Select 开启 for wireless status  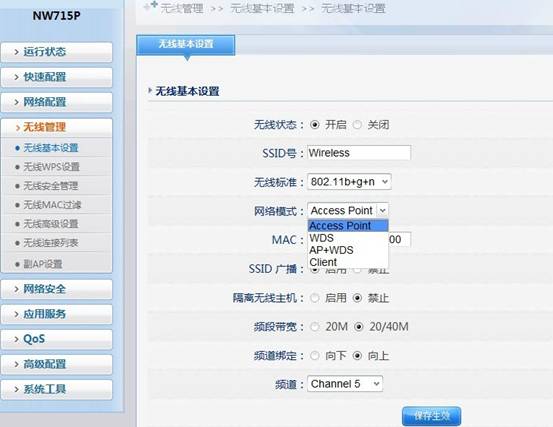coord(315,125)
